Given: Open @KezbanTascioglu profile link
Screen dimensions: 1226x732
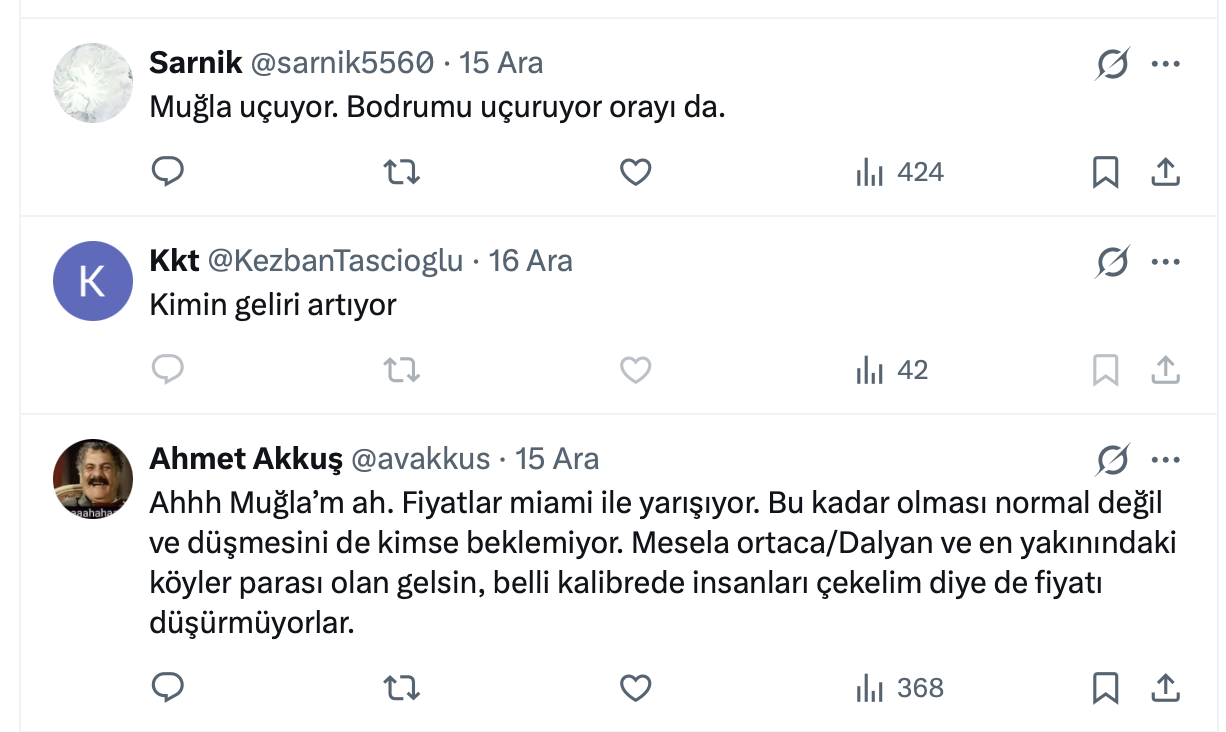Looking at the screenshot, I should click(335, 261).
